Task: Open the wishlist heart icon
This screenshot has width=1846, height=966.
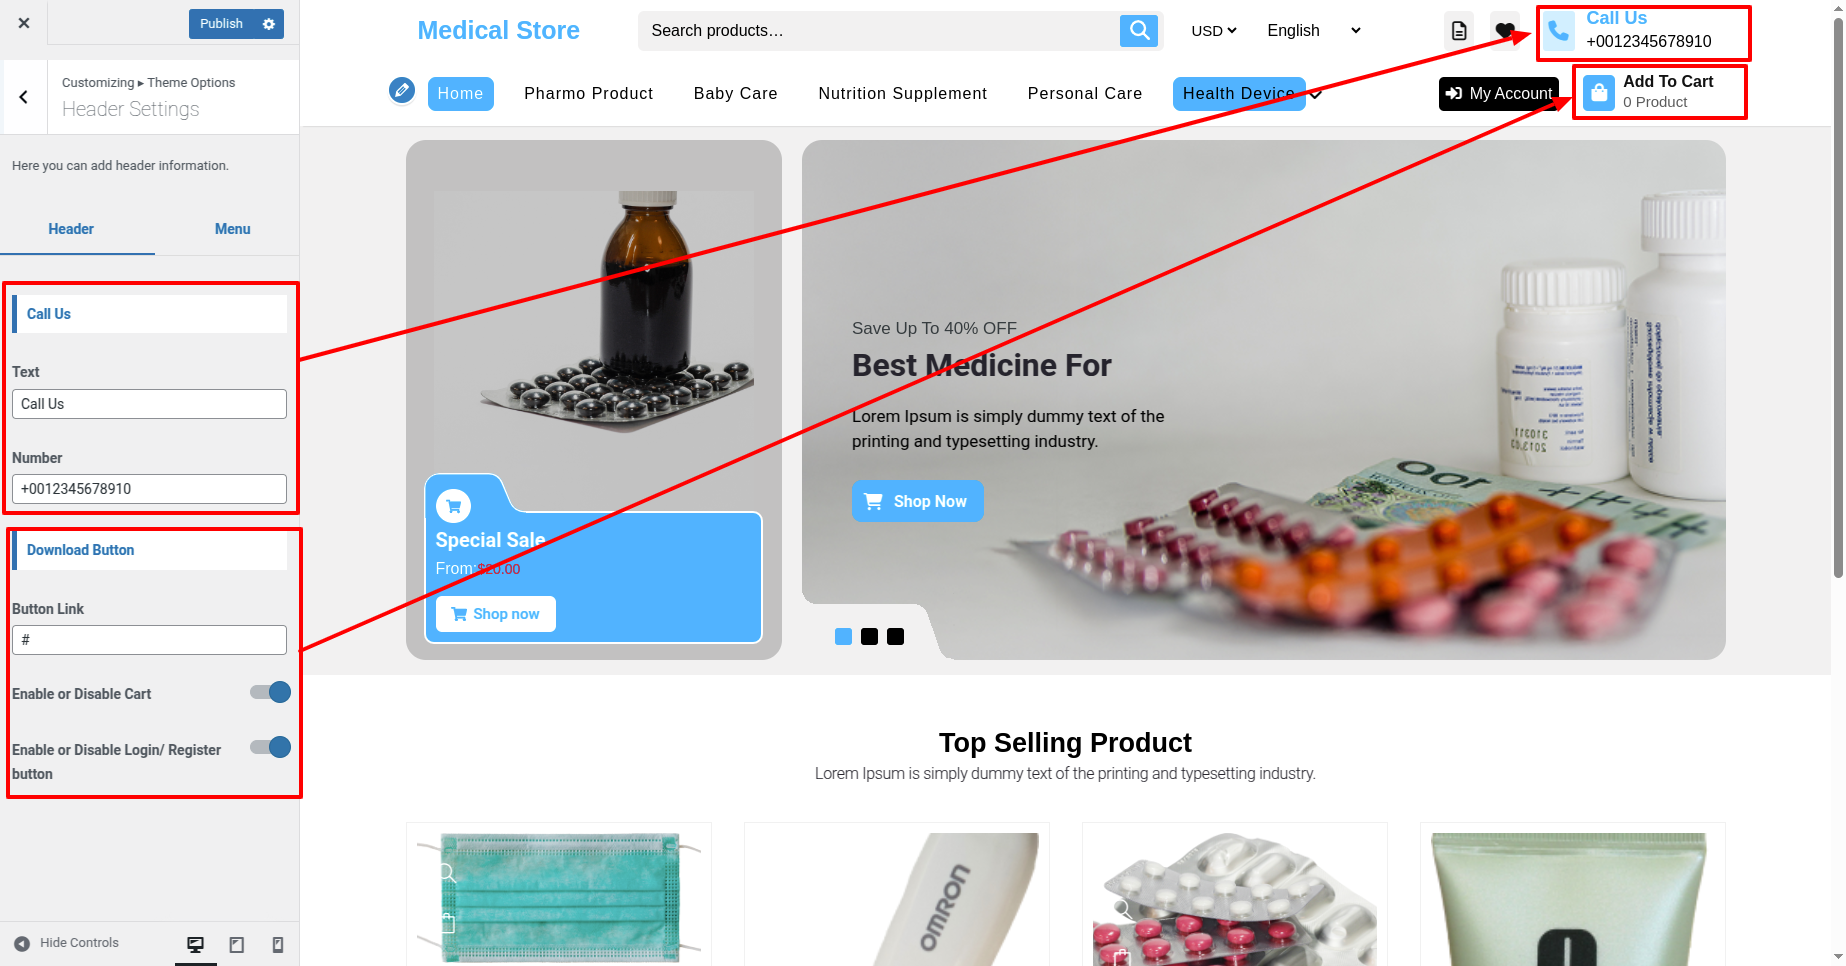Action: point(1504,30)
